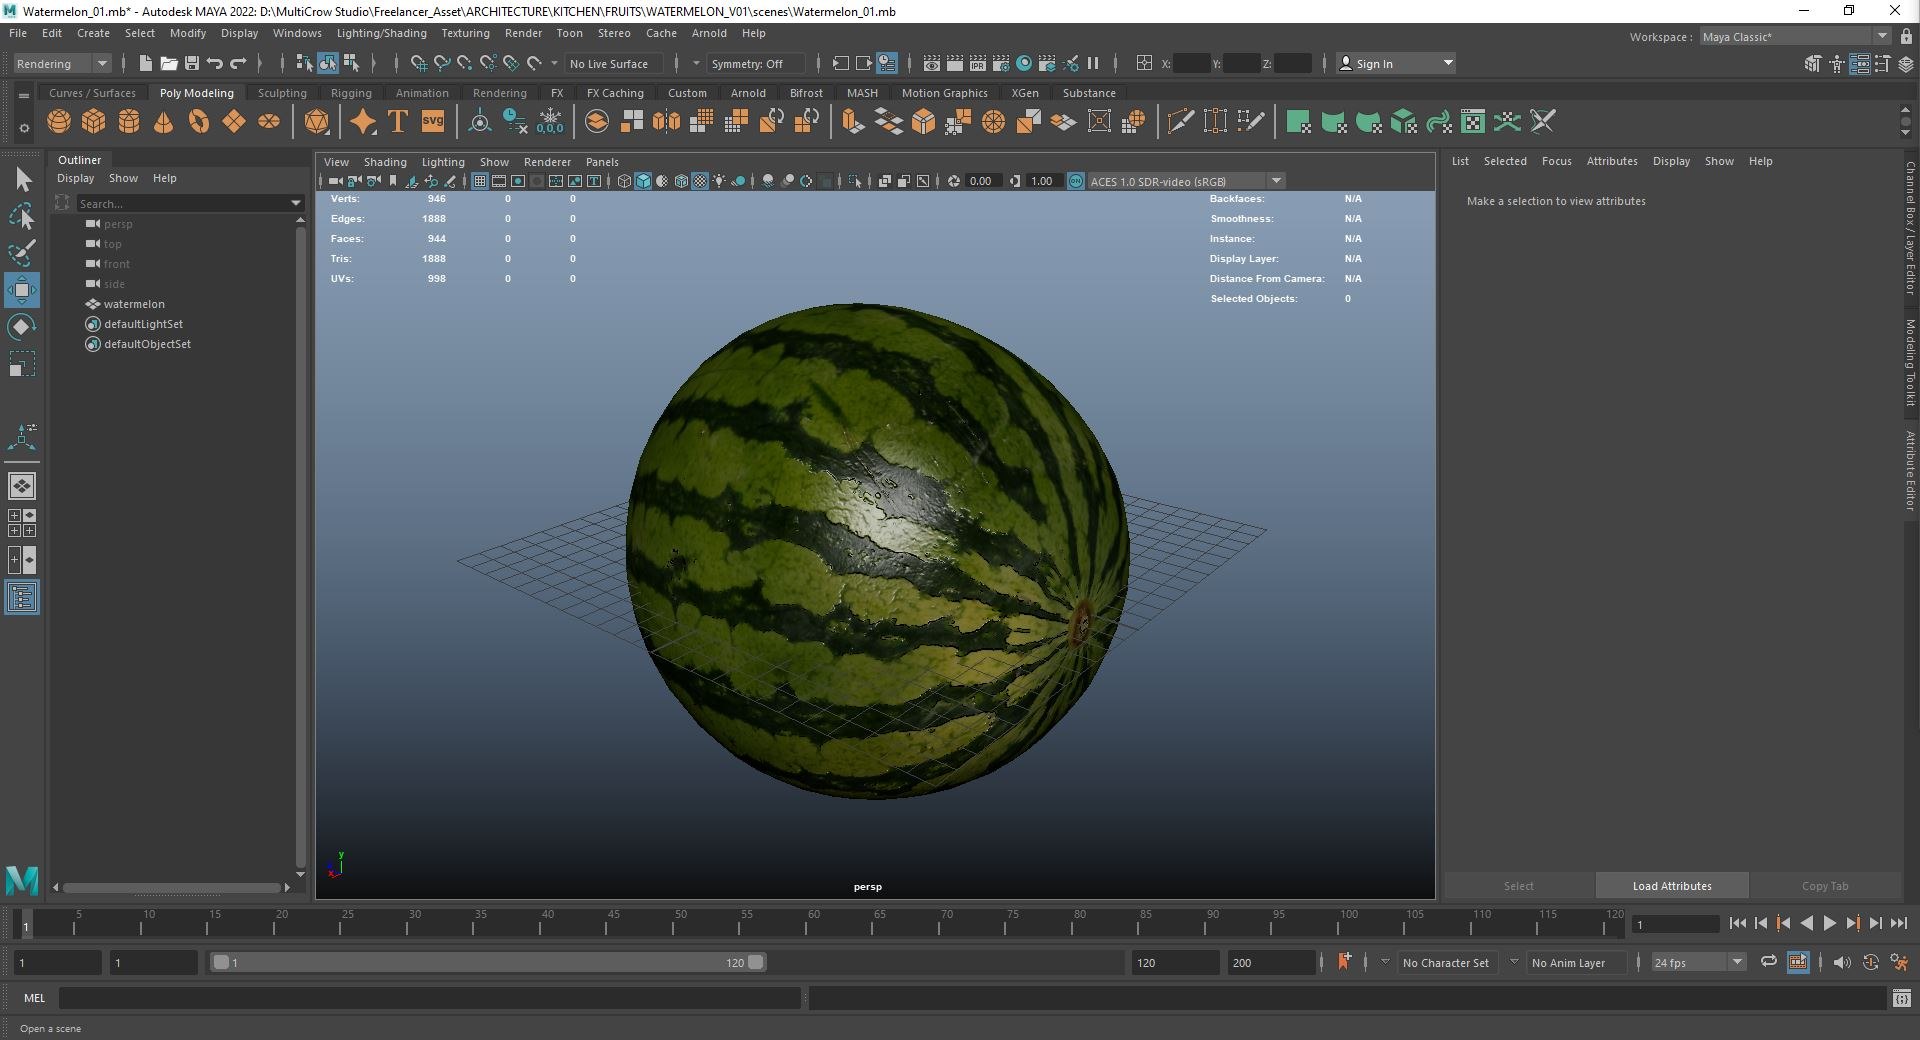Save the scene with the disk icon

(191, 63)
